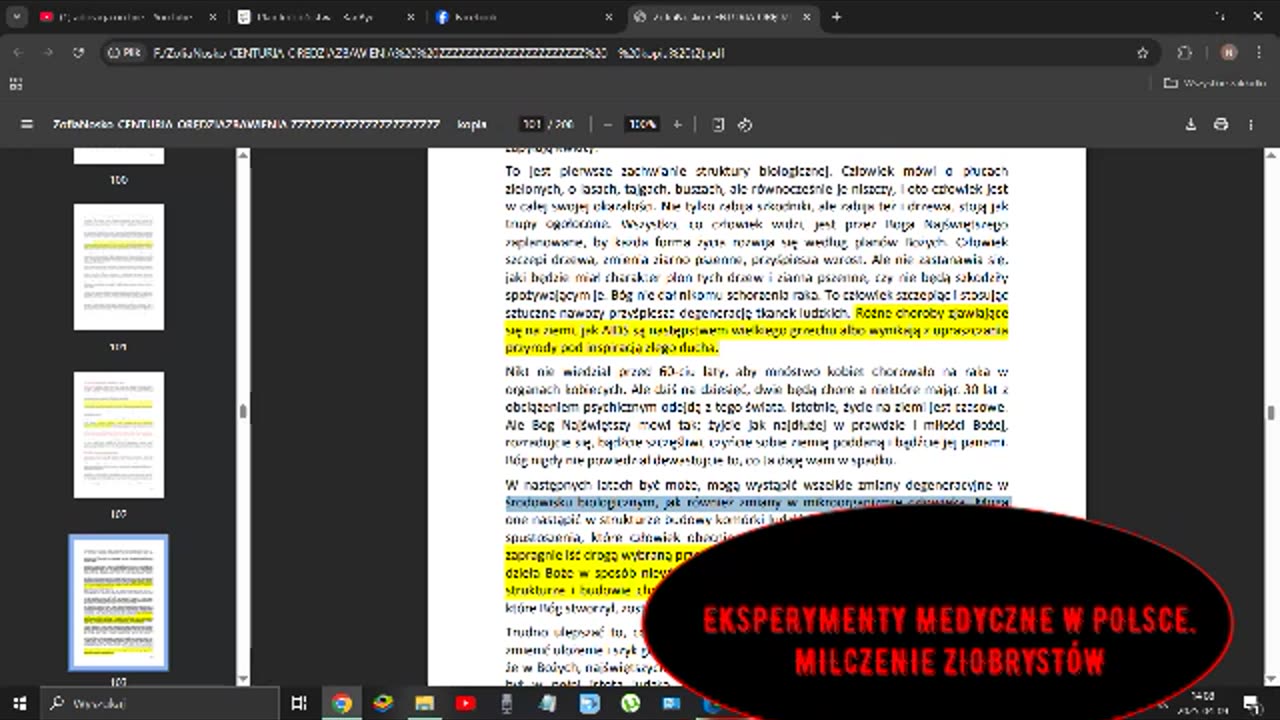Image resolution: width=1280 pixels, height=720 pixels.
Task: Download the PDF file
Action: point(1191,125)
